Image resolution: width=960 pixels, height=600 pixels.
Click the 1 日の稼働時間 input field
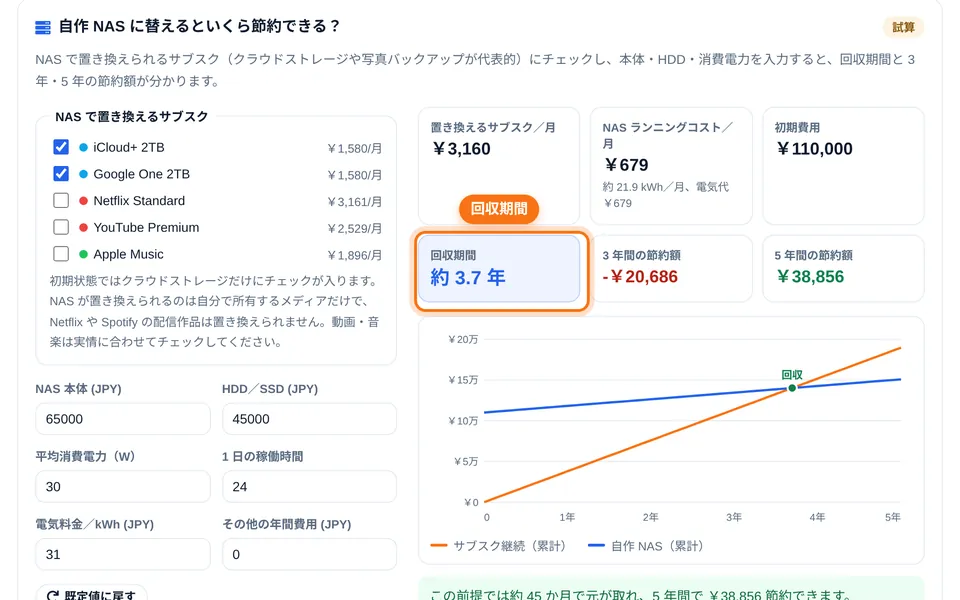click(309, 487)
